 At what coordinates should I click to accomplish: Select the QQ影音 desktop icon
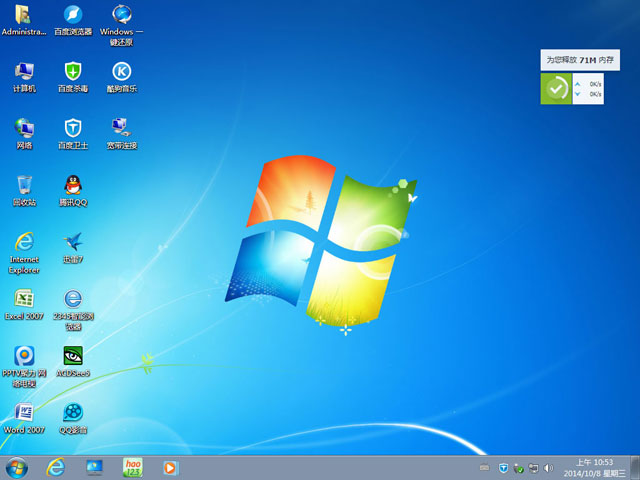tap(73, 418)
